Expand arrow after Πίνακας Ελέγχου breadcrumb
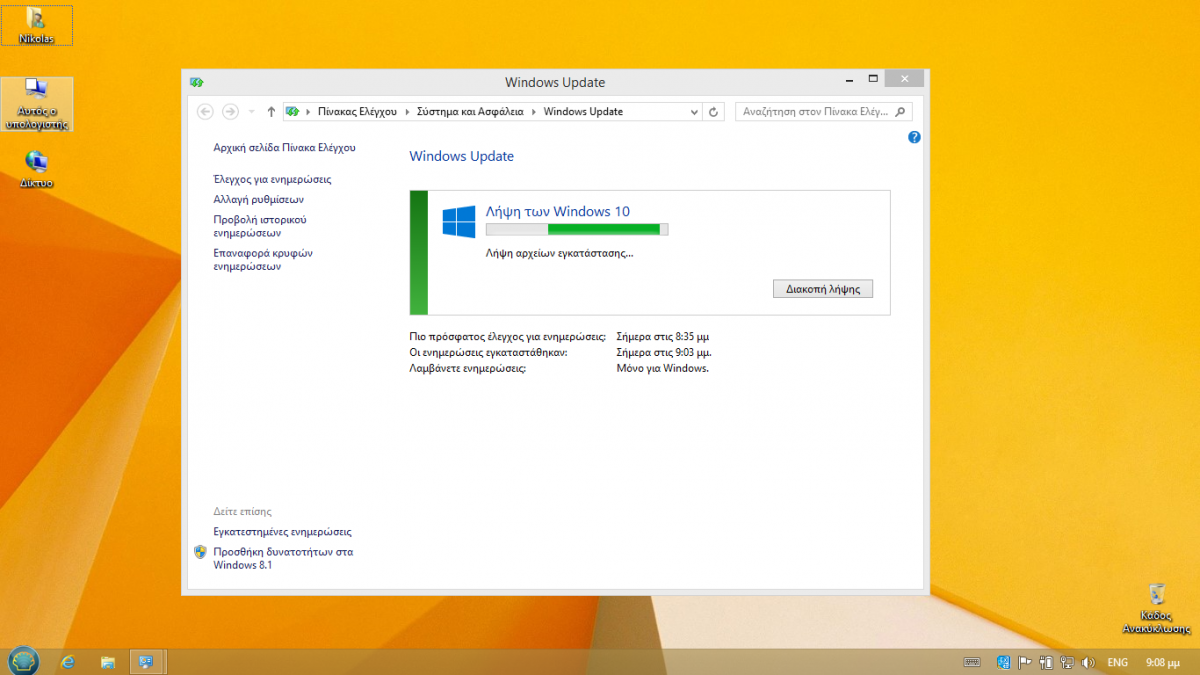This screenshot has height=675, width=1200. [x=407, y=112]
